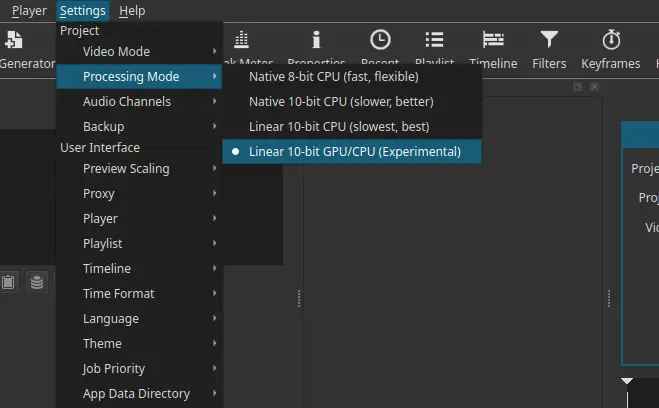Open the Help menu
The height and width of the screenshot is (408, 659).
tap(131, 11)
